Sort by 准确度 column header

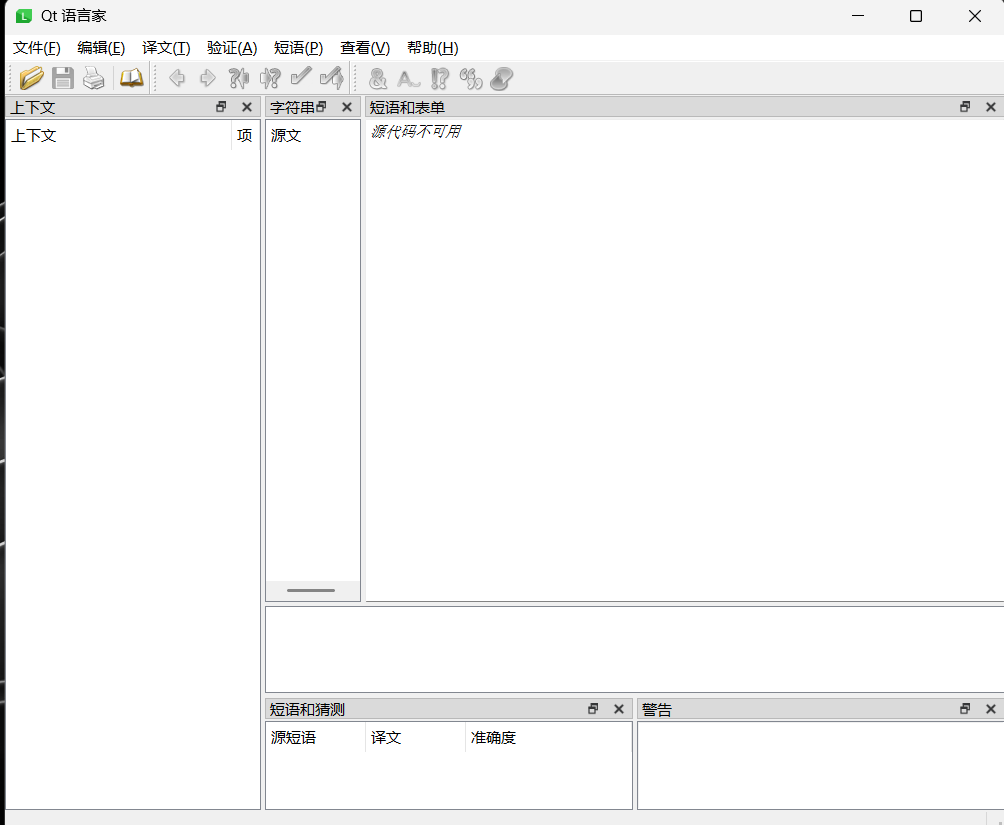click(x=549, y=738)
